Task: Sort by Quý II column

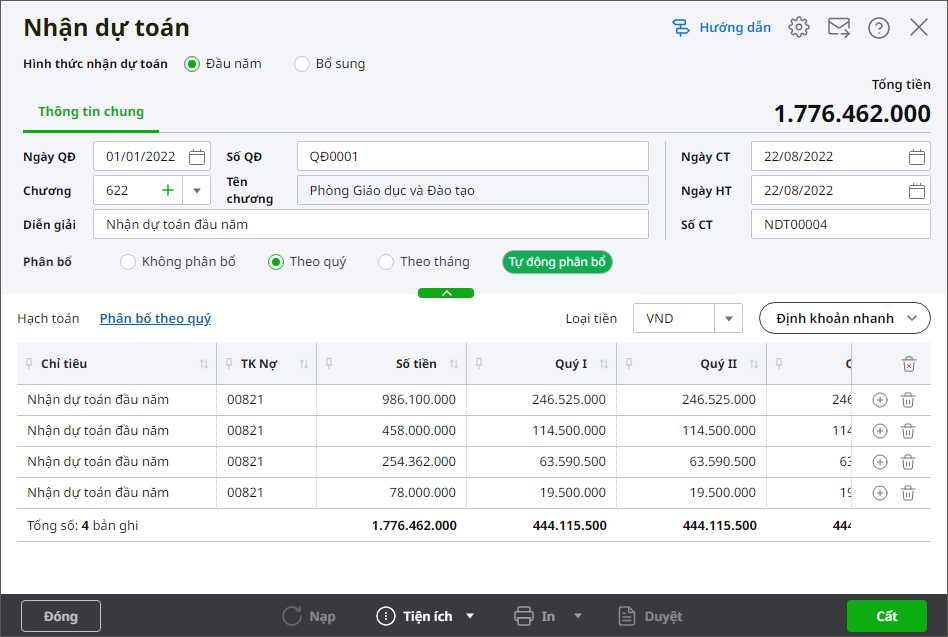Action: (x=754, y=364)
